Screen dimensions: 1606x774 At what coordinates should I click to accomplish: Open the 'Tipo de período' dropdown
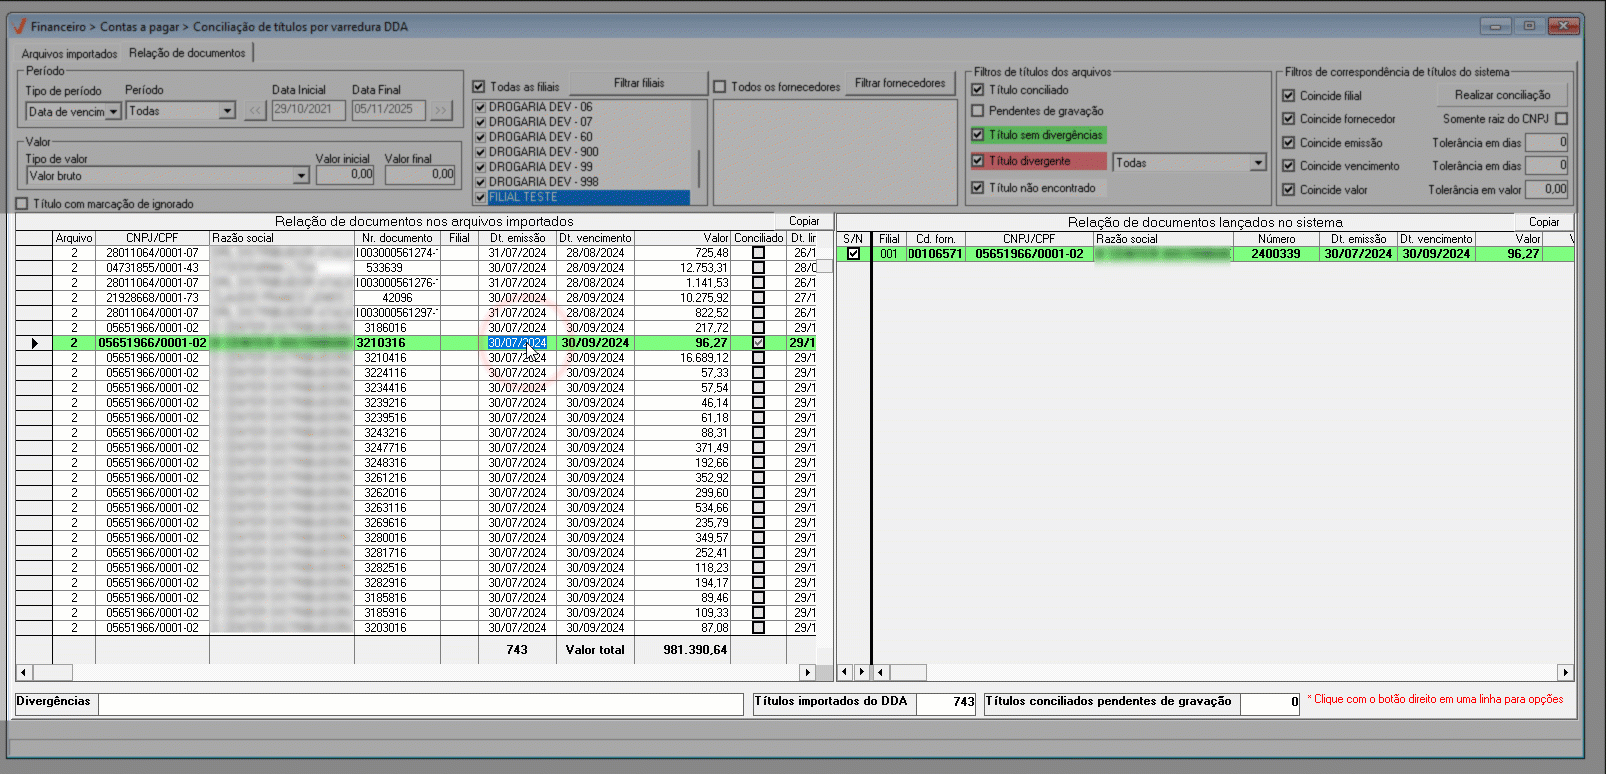(x=113, y=112)
